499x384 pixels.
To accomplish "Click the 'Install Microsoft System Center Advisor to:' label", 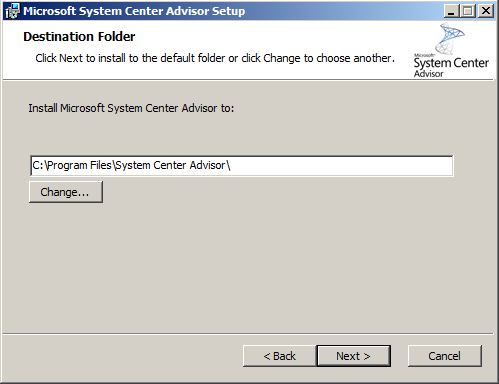I will (131, 108).
